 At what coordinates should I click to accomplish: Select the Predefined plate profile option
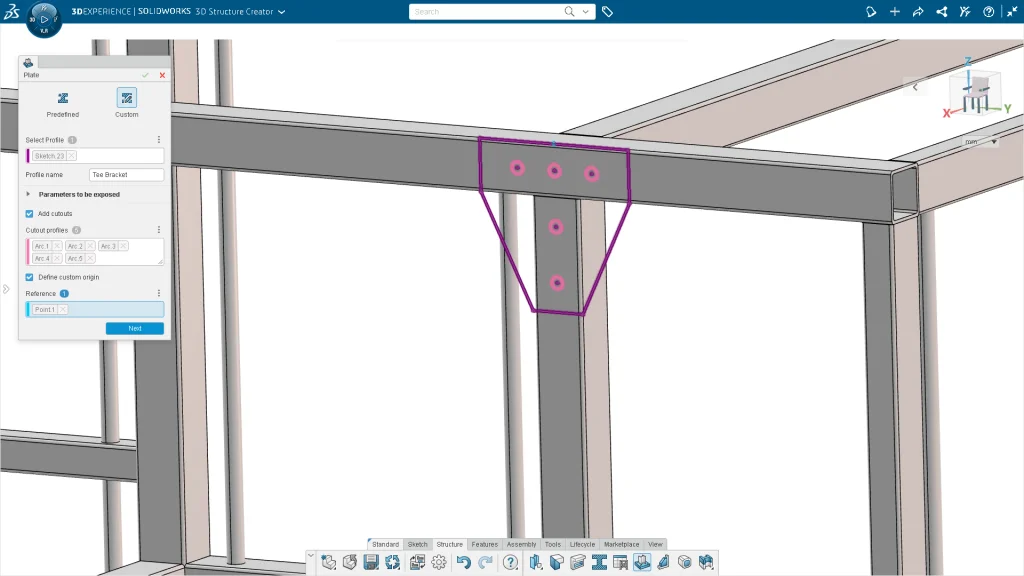coord(62,99)
